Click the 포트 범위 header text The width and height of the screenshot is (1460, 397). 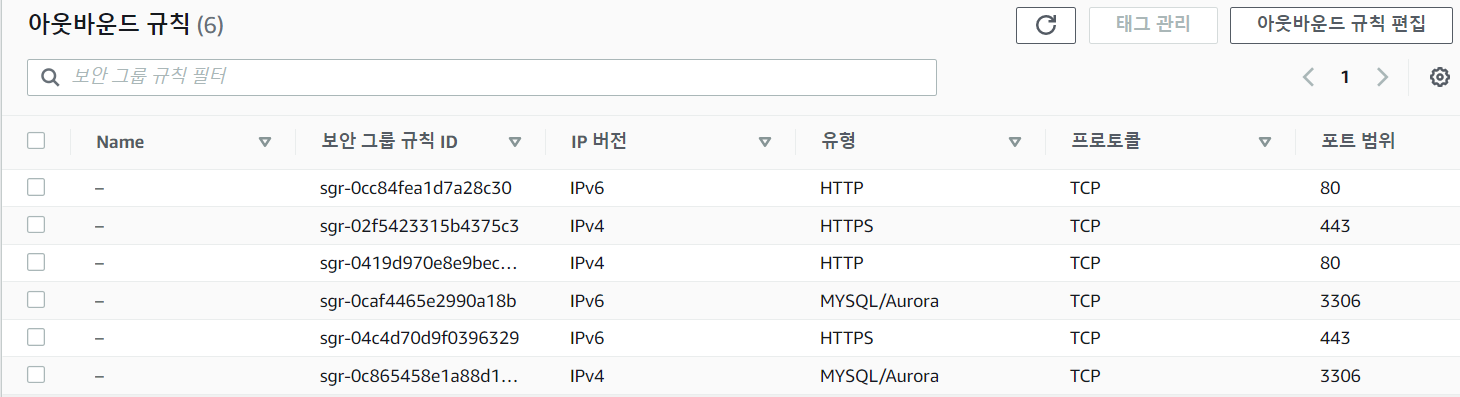pyautogui.click(x=1357, y=142)
